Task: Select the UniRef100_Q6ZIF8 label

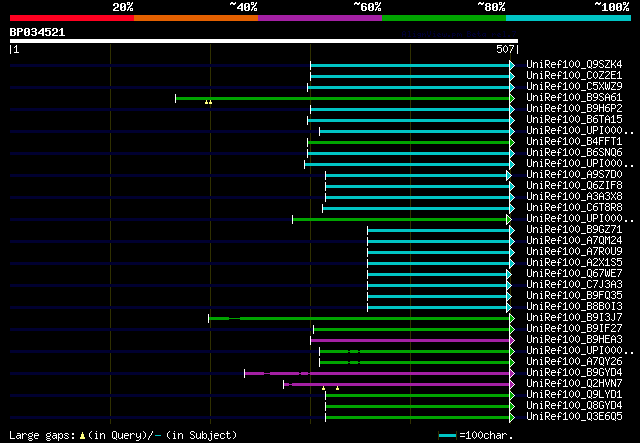Action: 574,186
